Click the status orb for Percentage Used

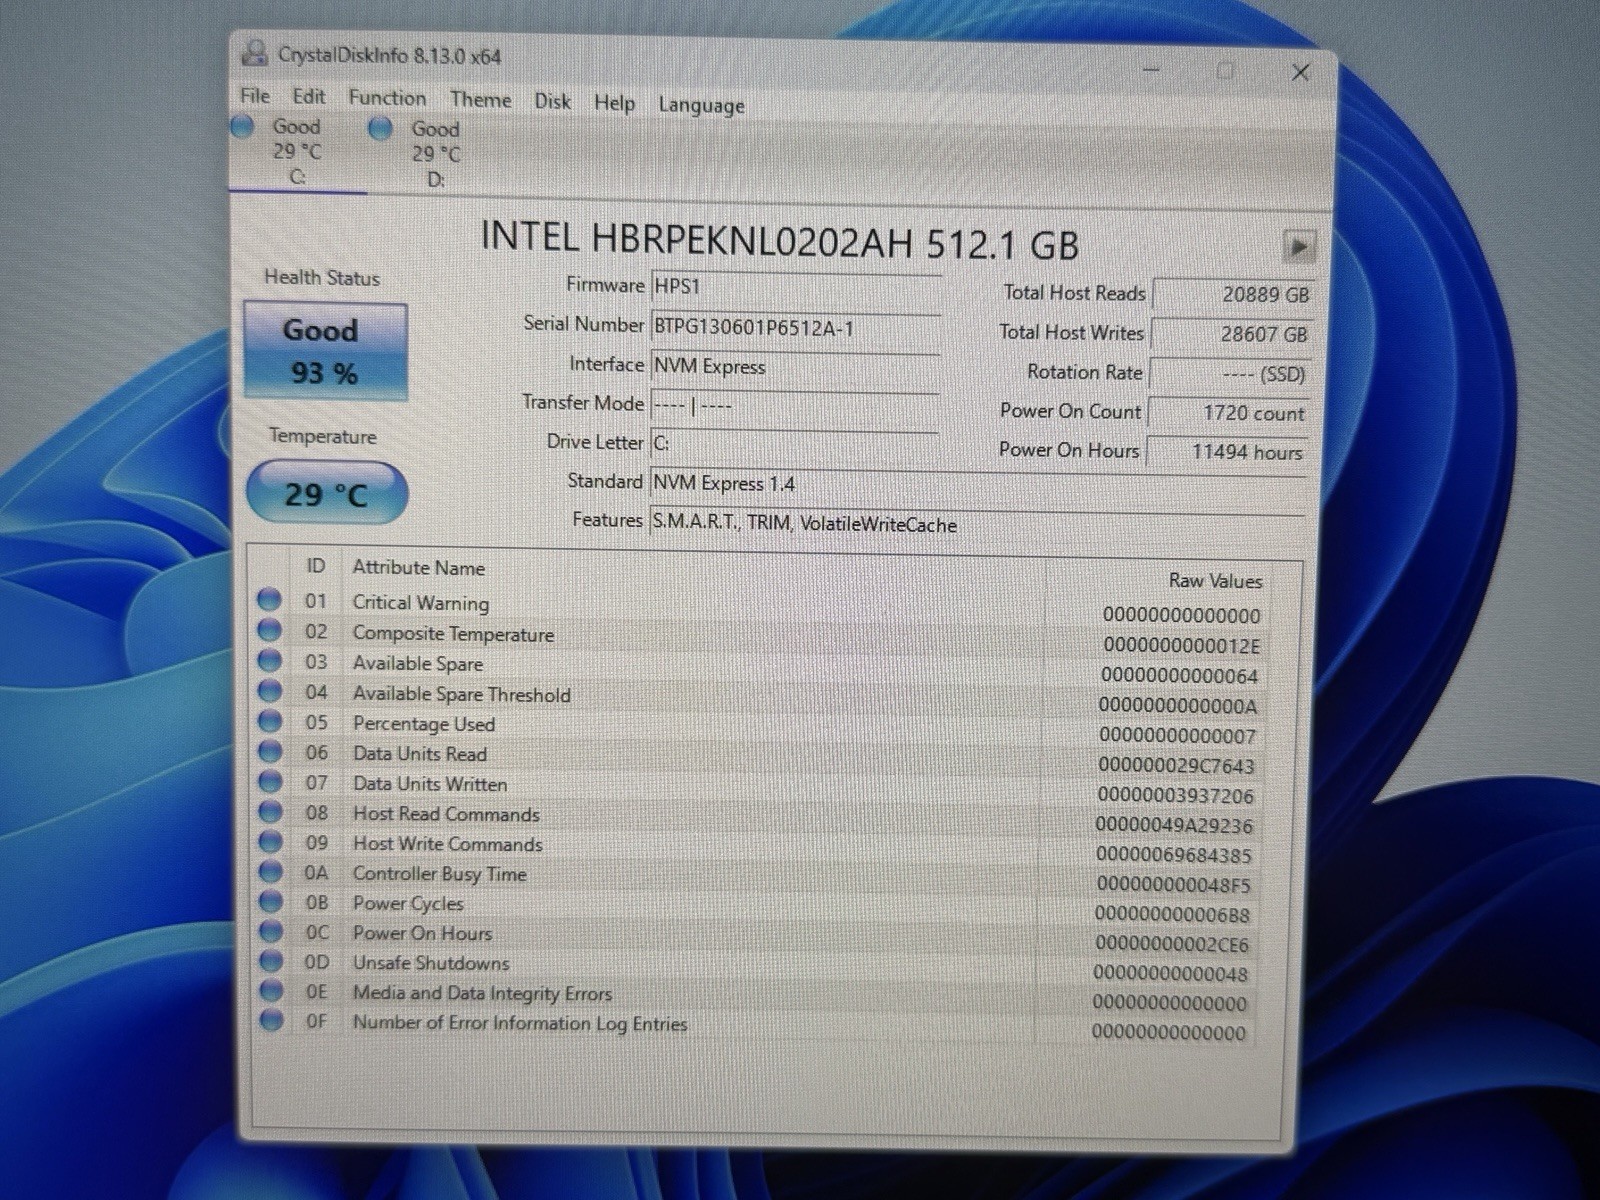(x=269, y=720)
